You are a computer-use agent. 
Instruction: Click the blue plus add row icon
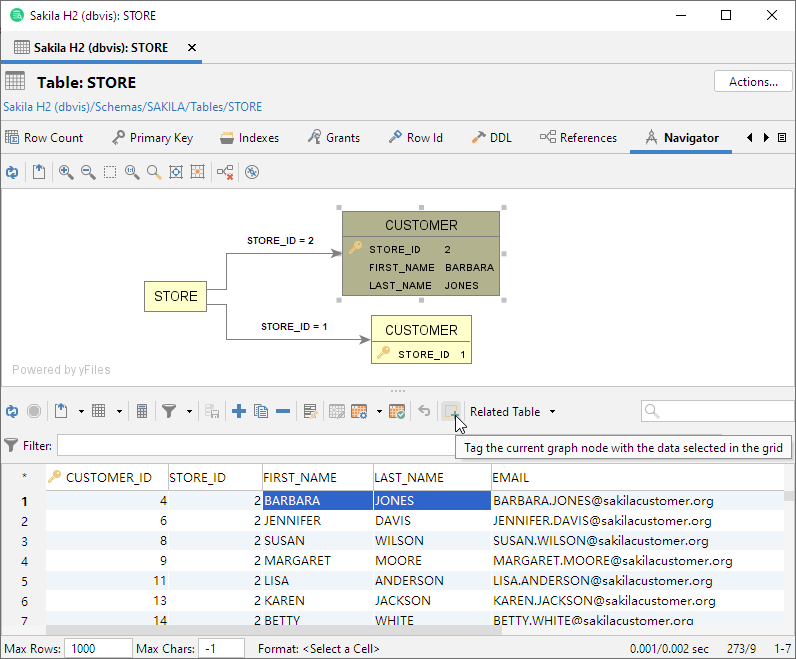pos(239,411)
